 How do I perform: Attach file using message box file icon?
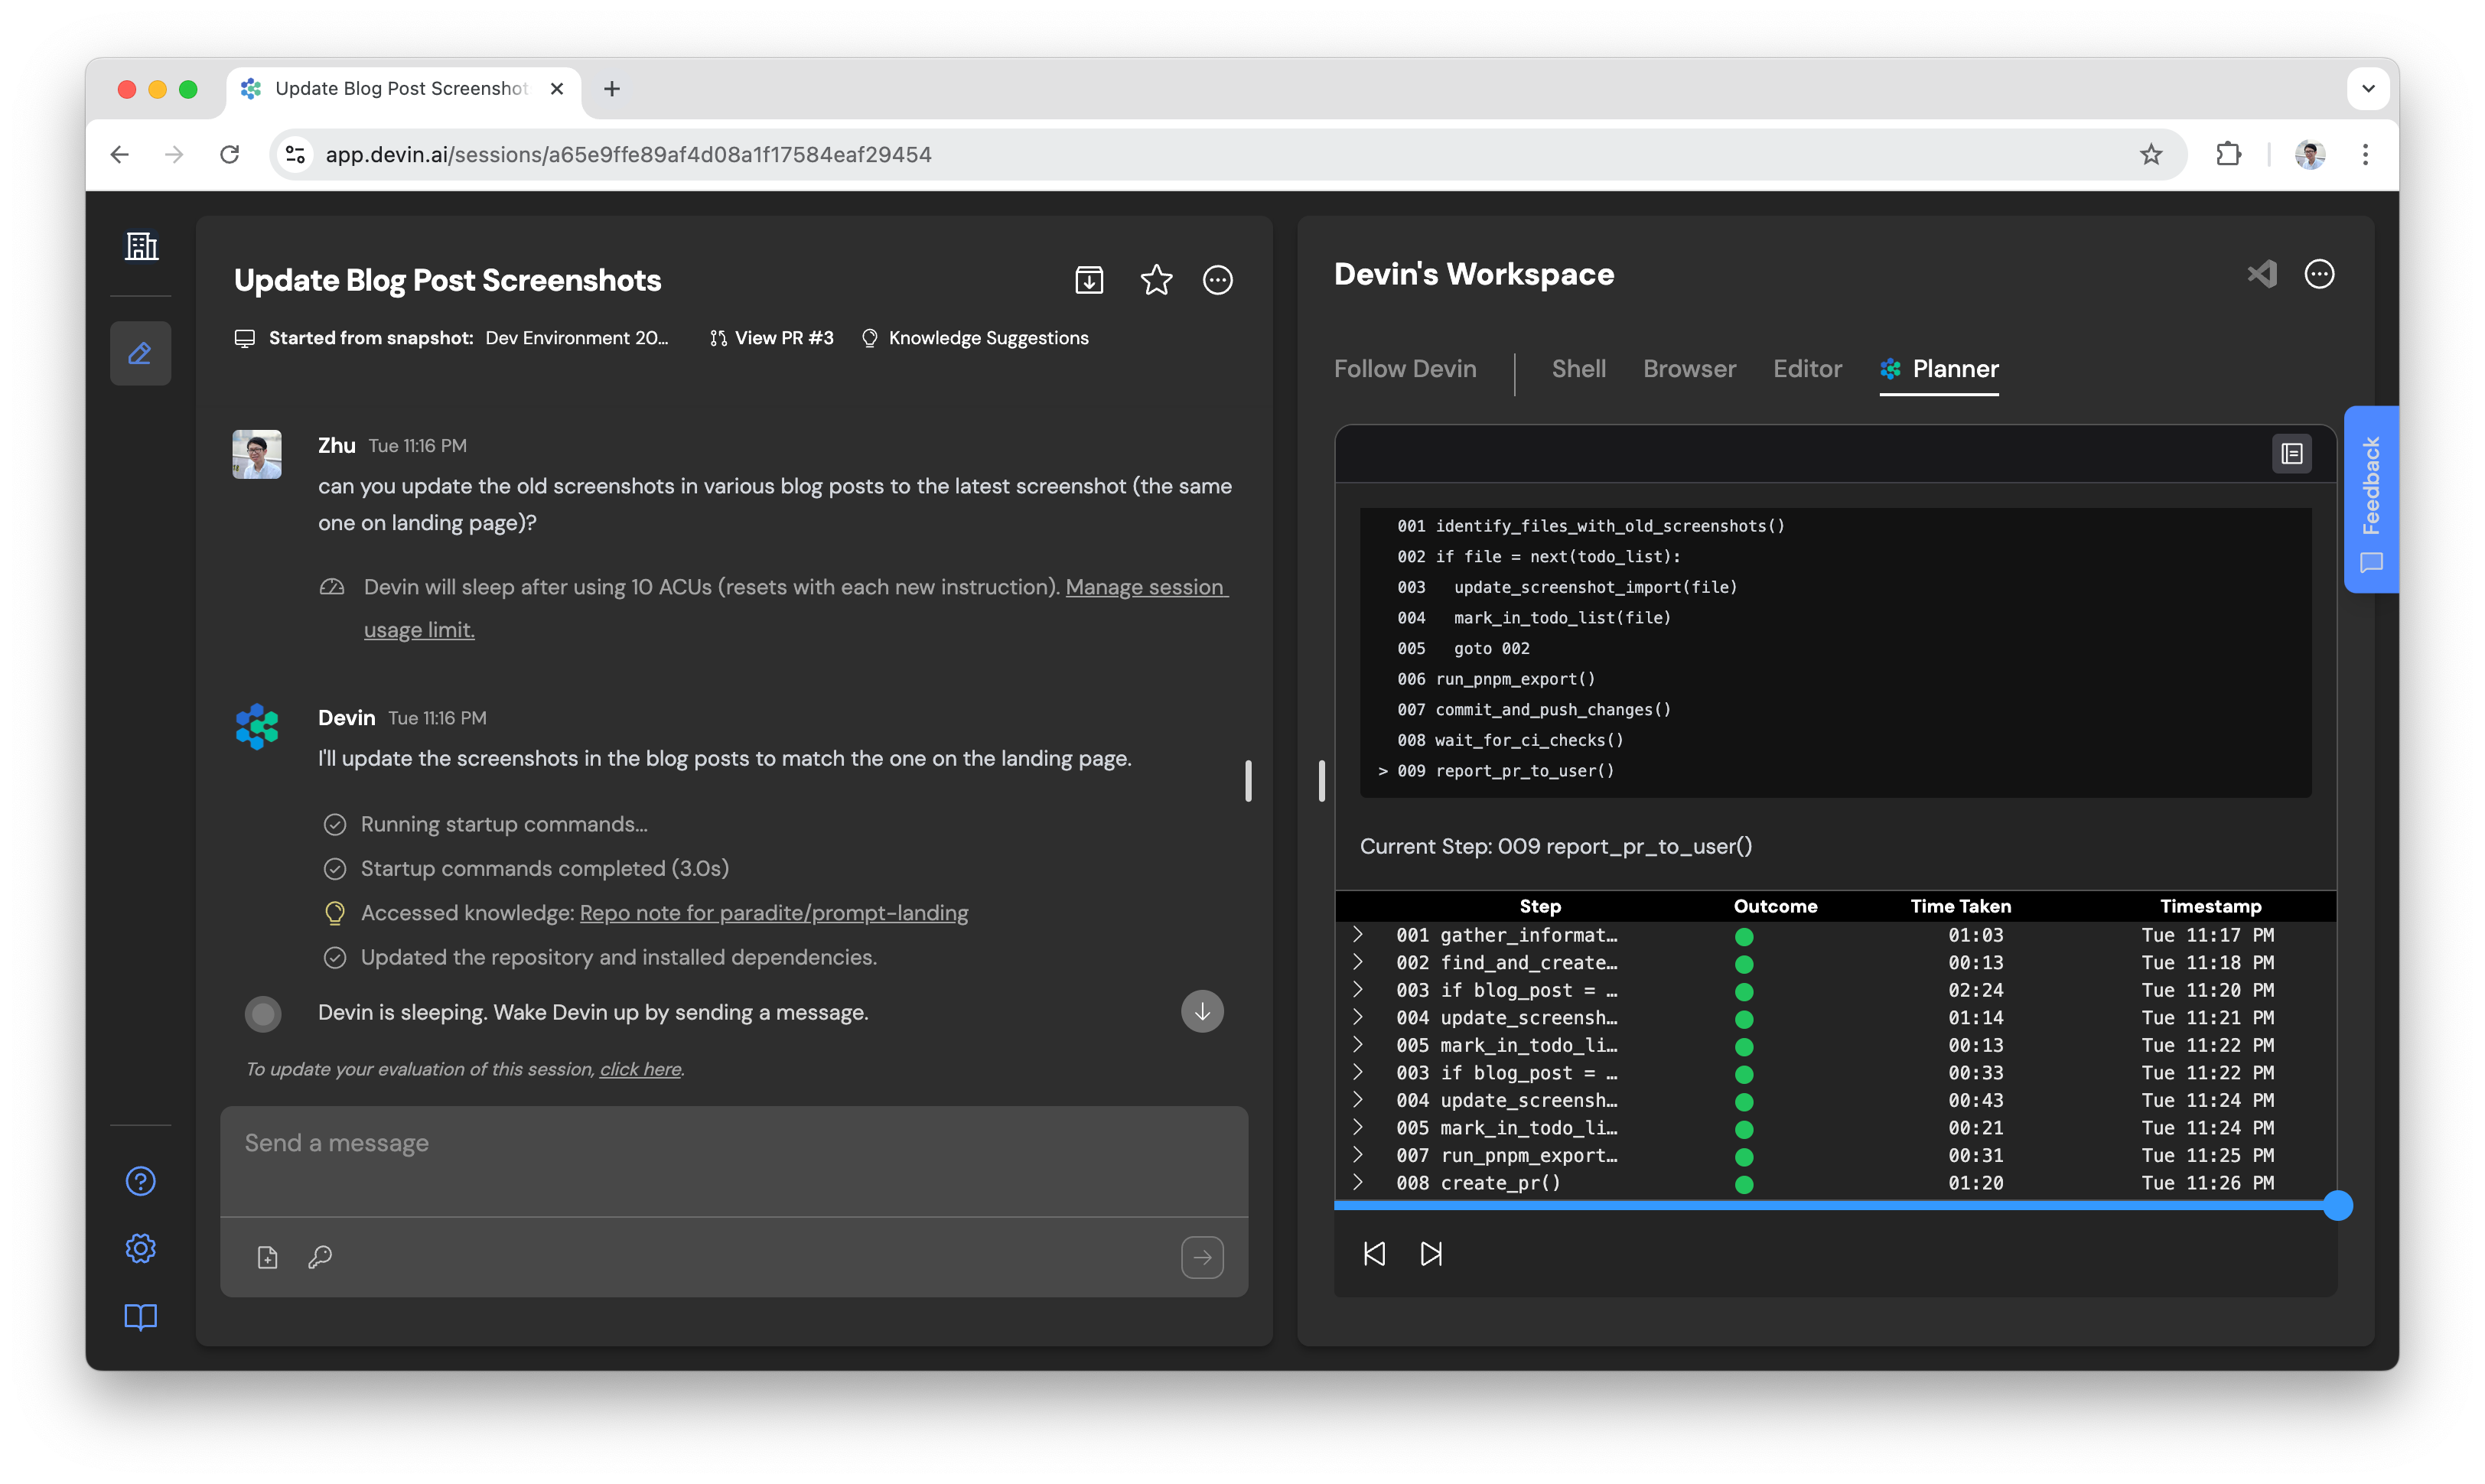[x=267, y=1257]
